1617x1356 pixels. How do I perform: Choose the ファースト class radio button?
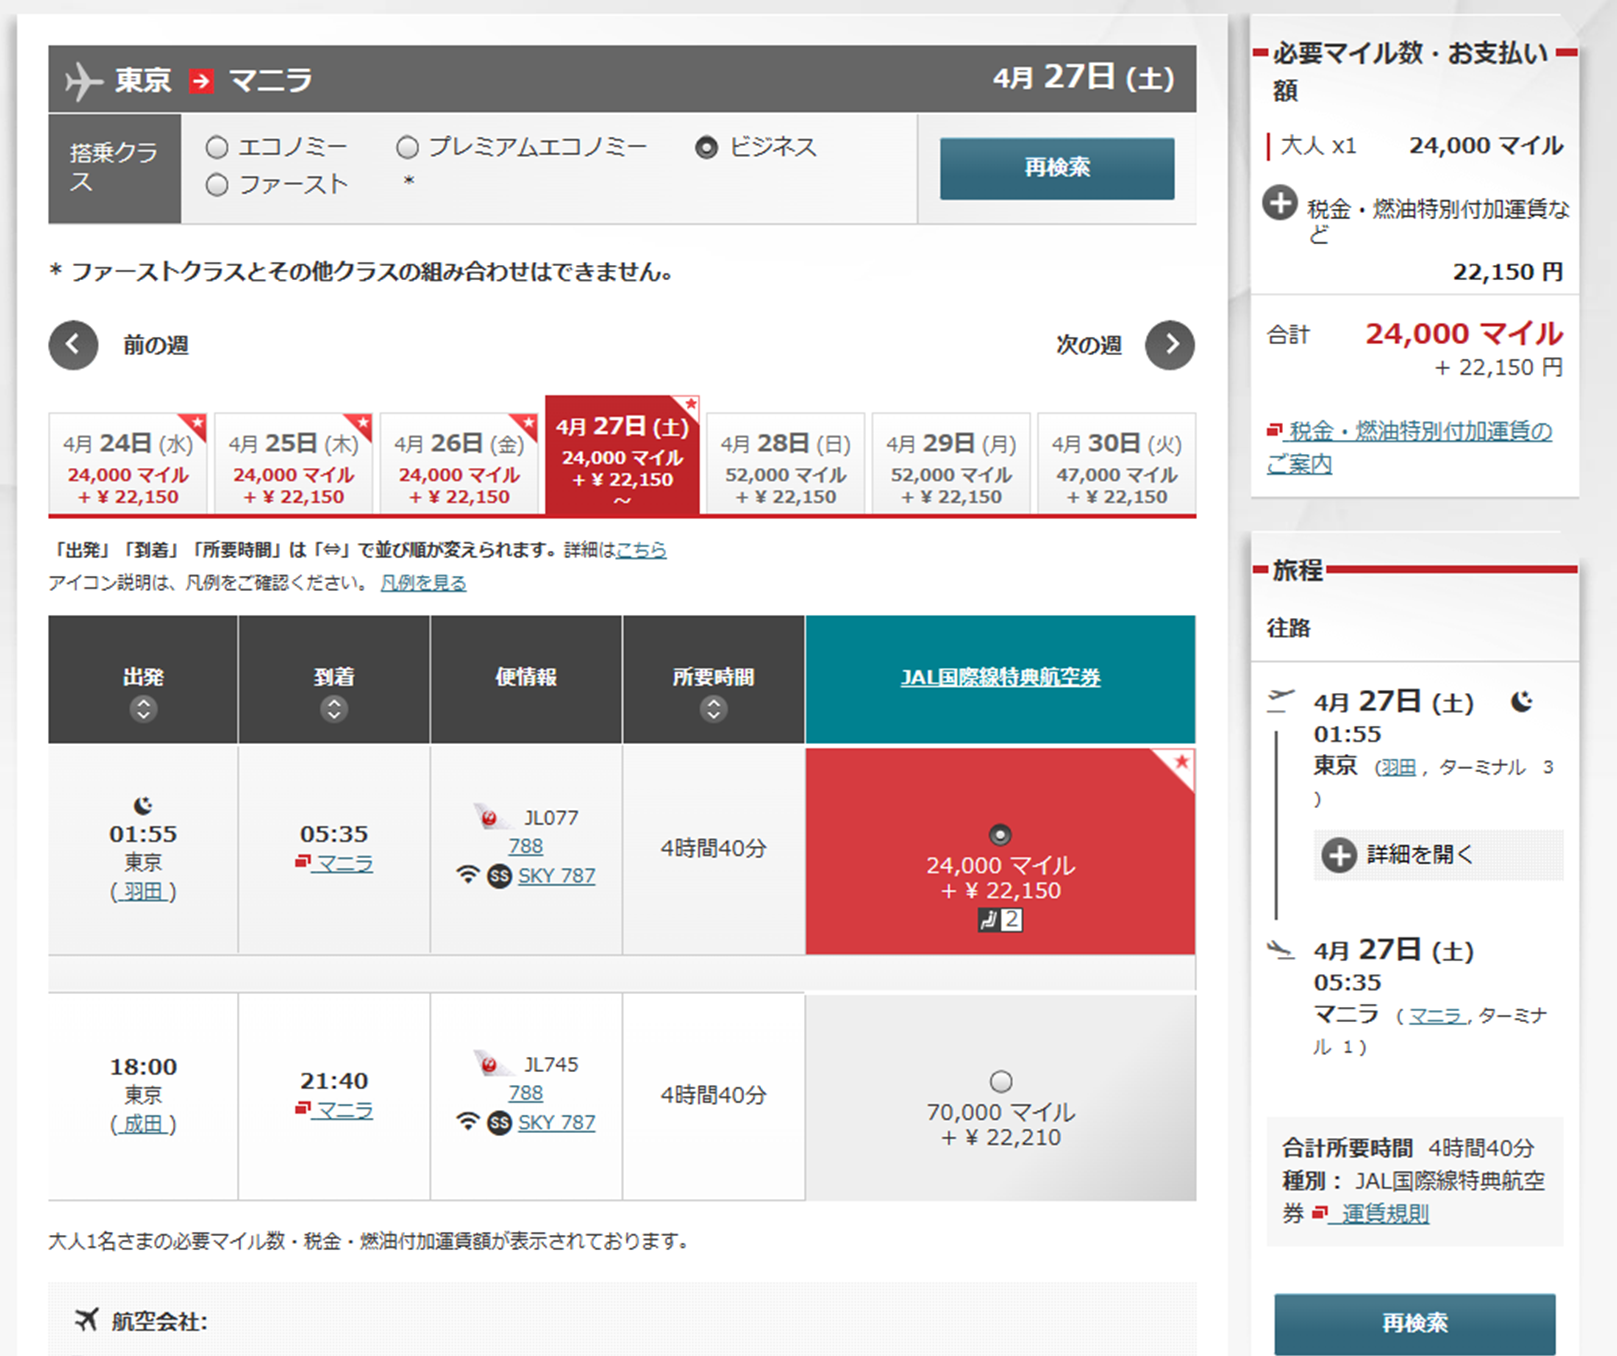217,185
